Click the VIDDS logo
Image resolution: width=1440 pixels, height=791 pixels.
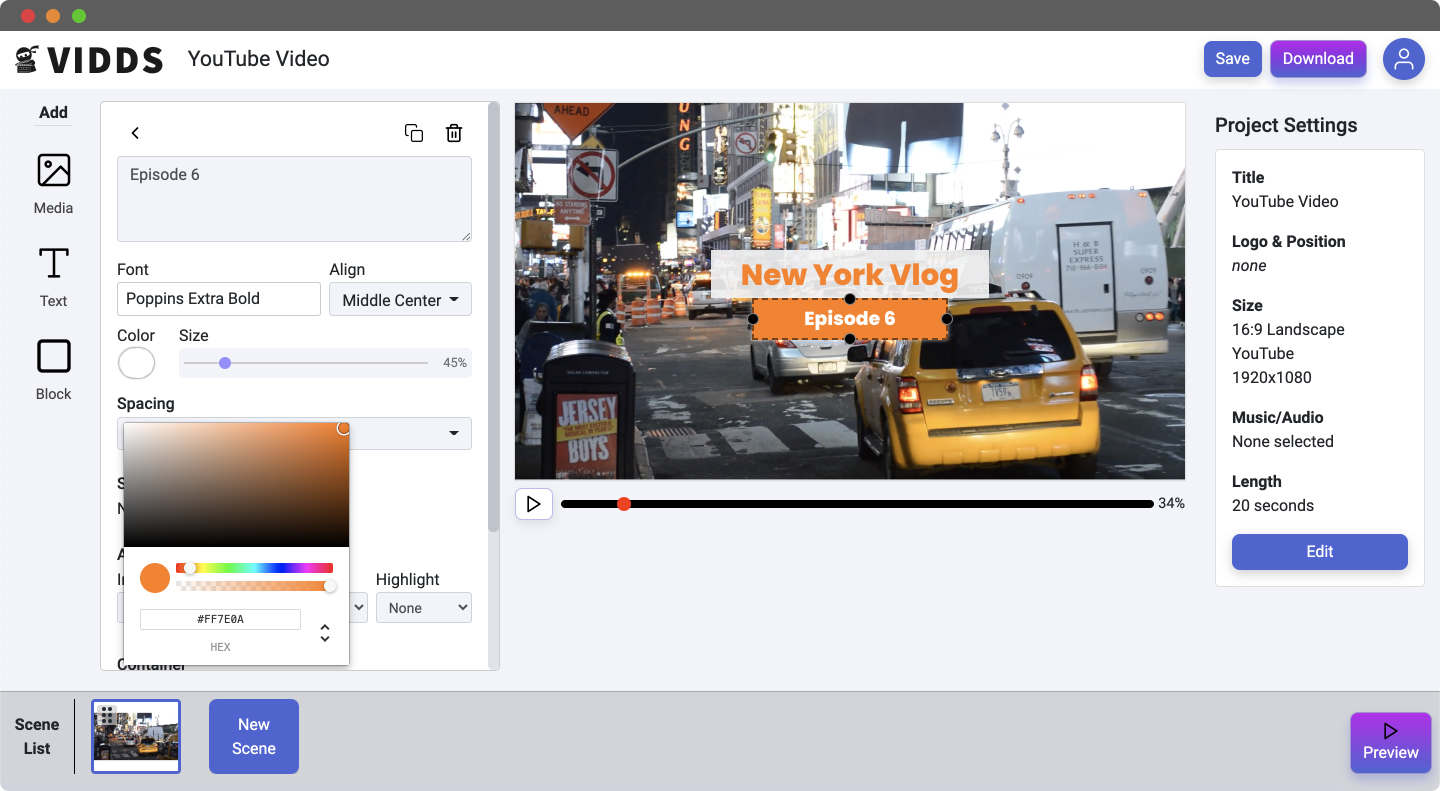click(89, 60)
